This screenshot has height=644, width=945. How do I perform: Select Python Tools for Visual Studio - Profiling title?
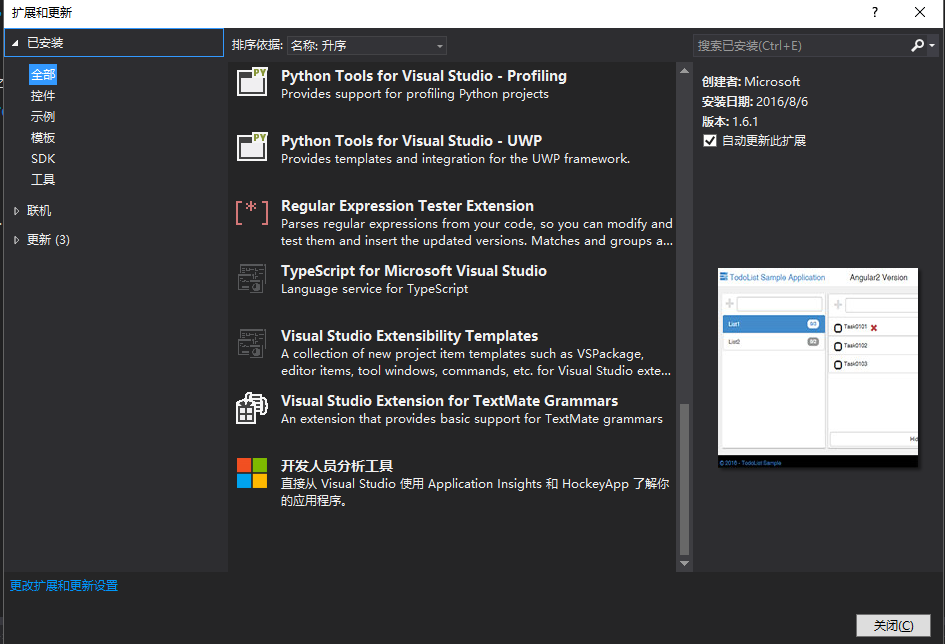[x=424, y=76]
